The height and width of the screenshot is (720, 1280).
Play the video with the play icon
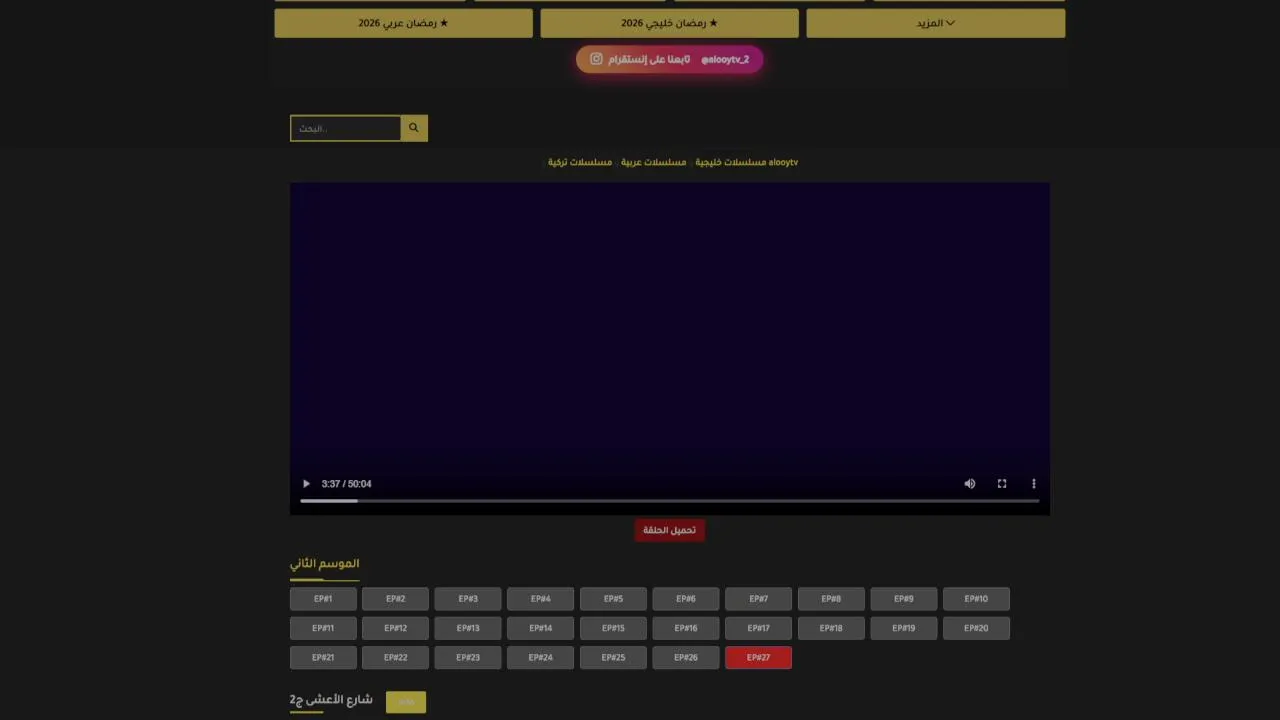tap(306, 484)
